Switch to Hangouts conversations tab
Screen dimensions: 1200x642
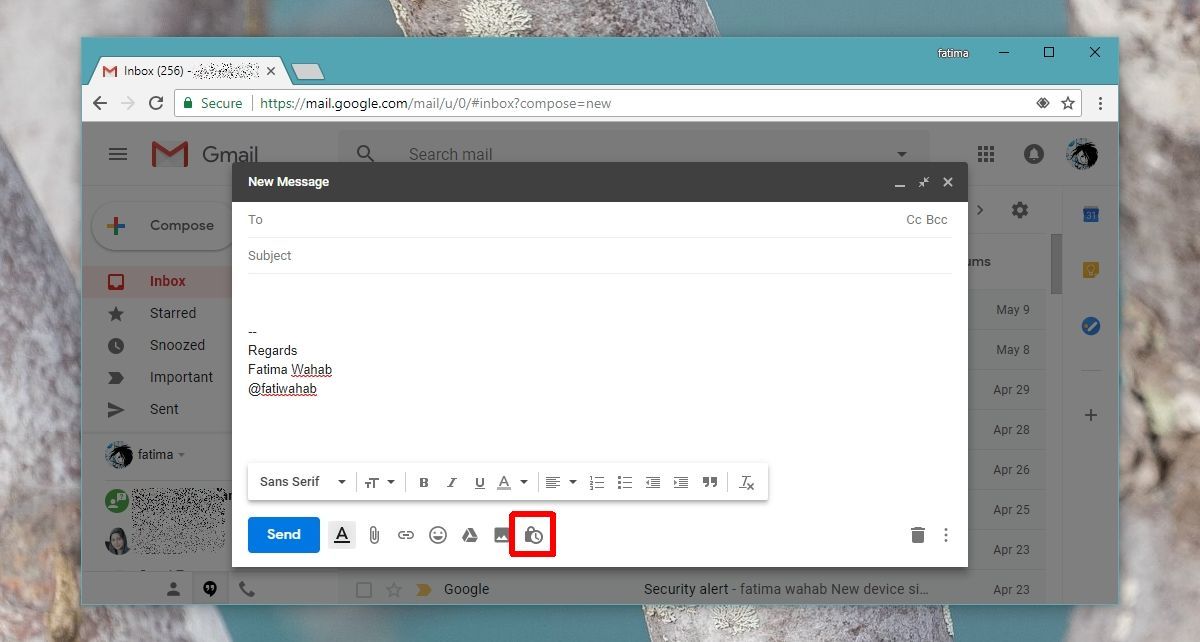click(210, 589)
